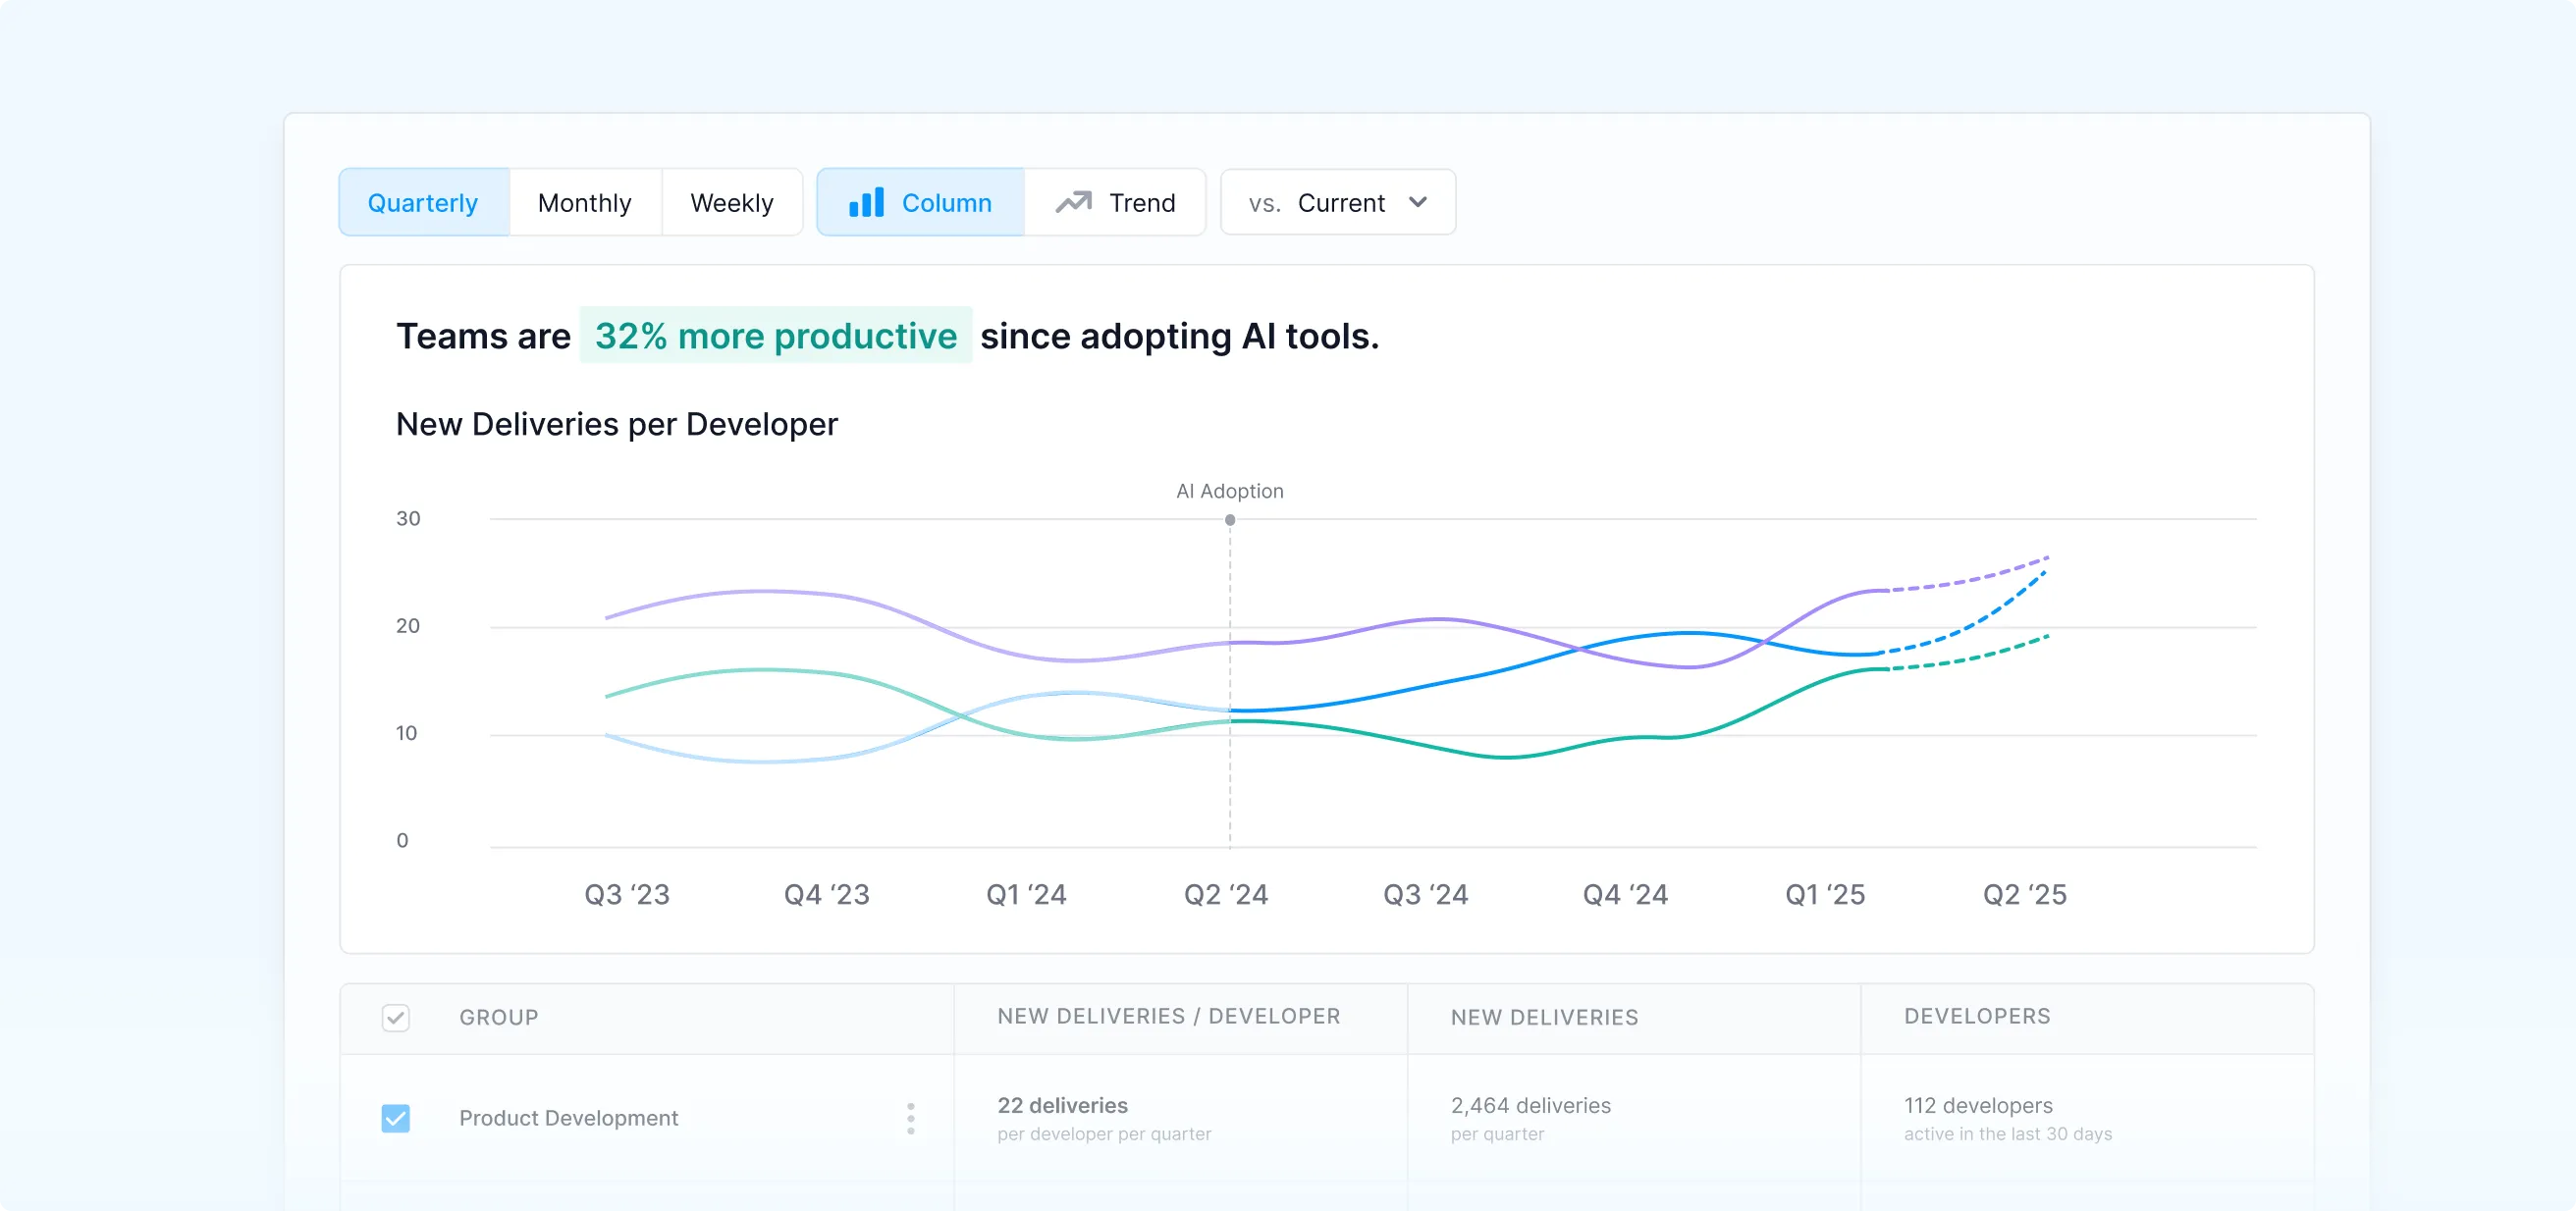Click the AI Adoption label above chart
The width and height of the screenshot is (2576, 1211).
pyautogui.click(x=1230, y=491)
